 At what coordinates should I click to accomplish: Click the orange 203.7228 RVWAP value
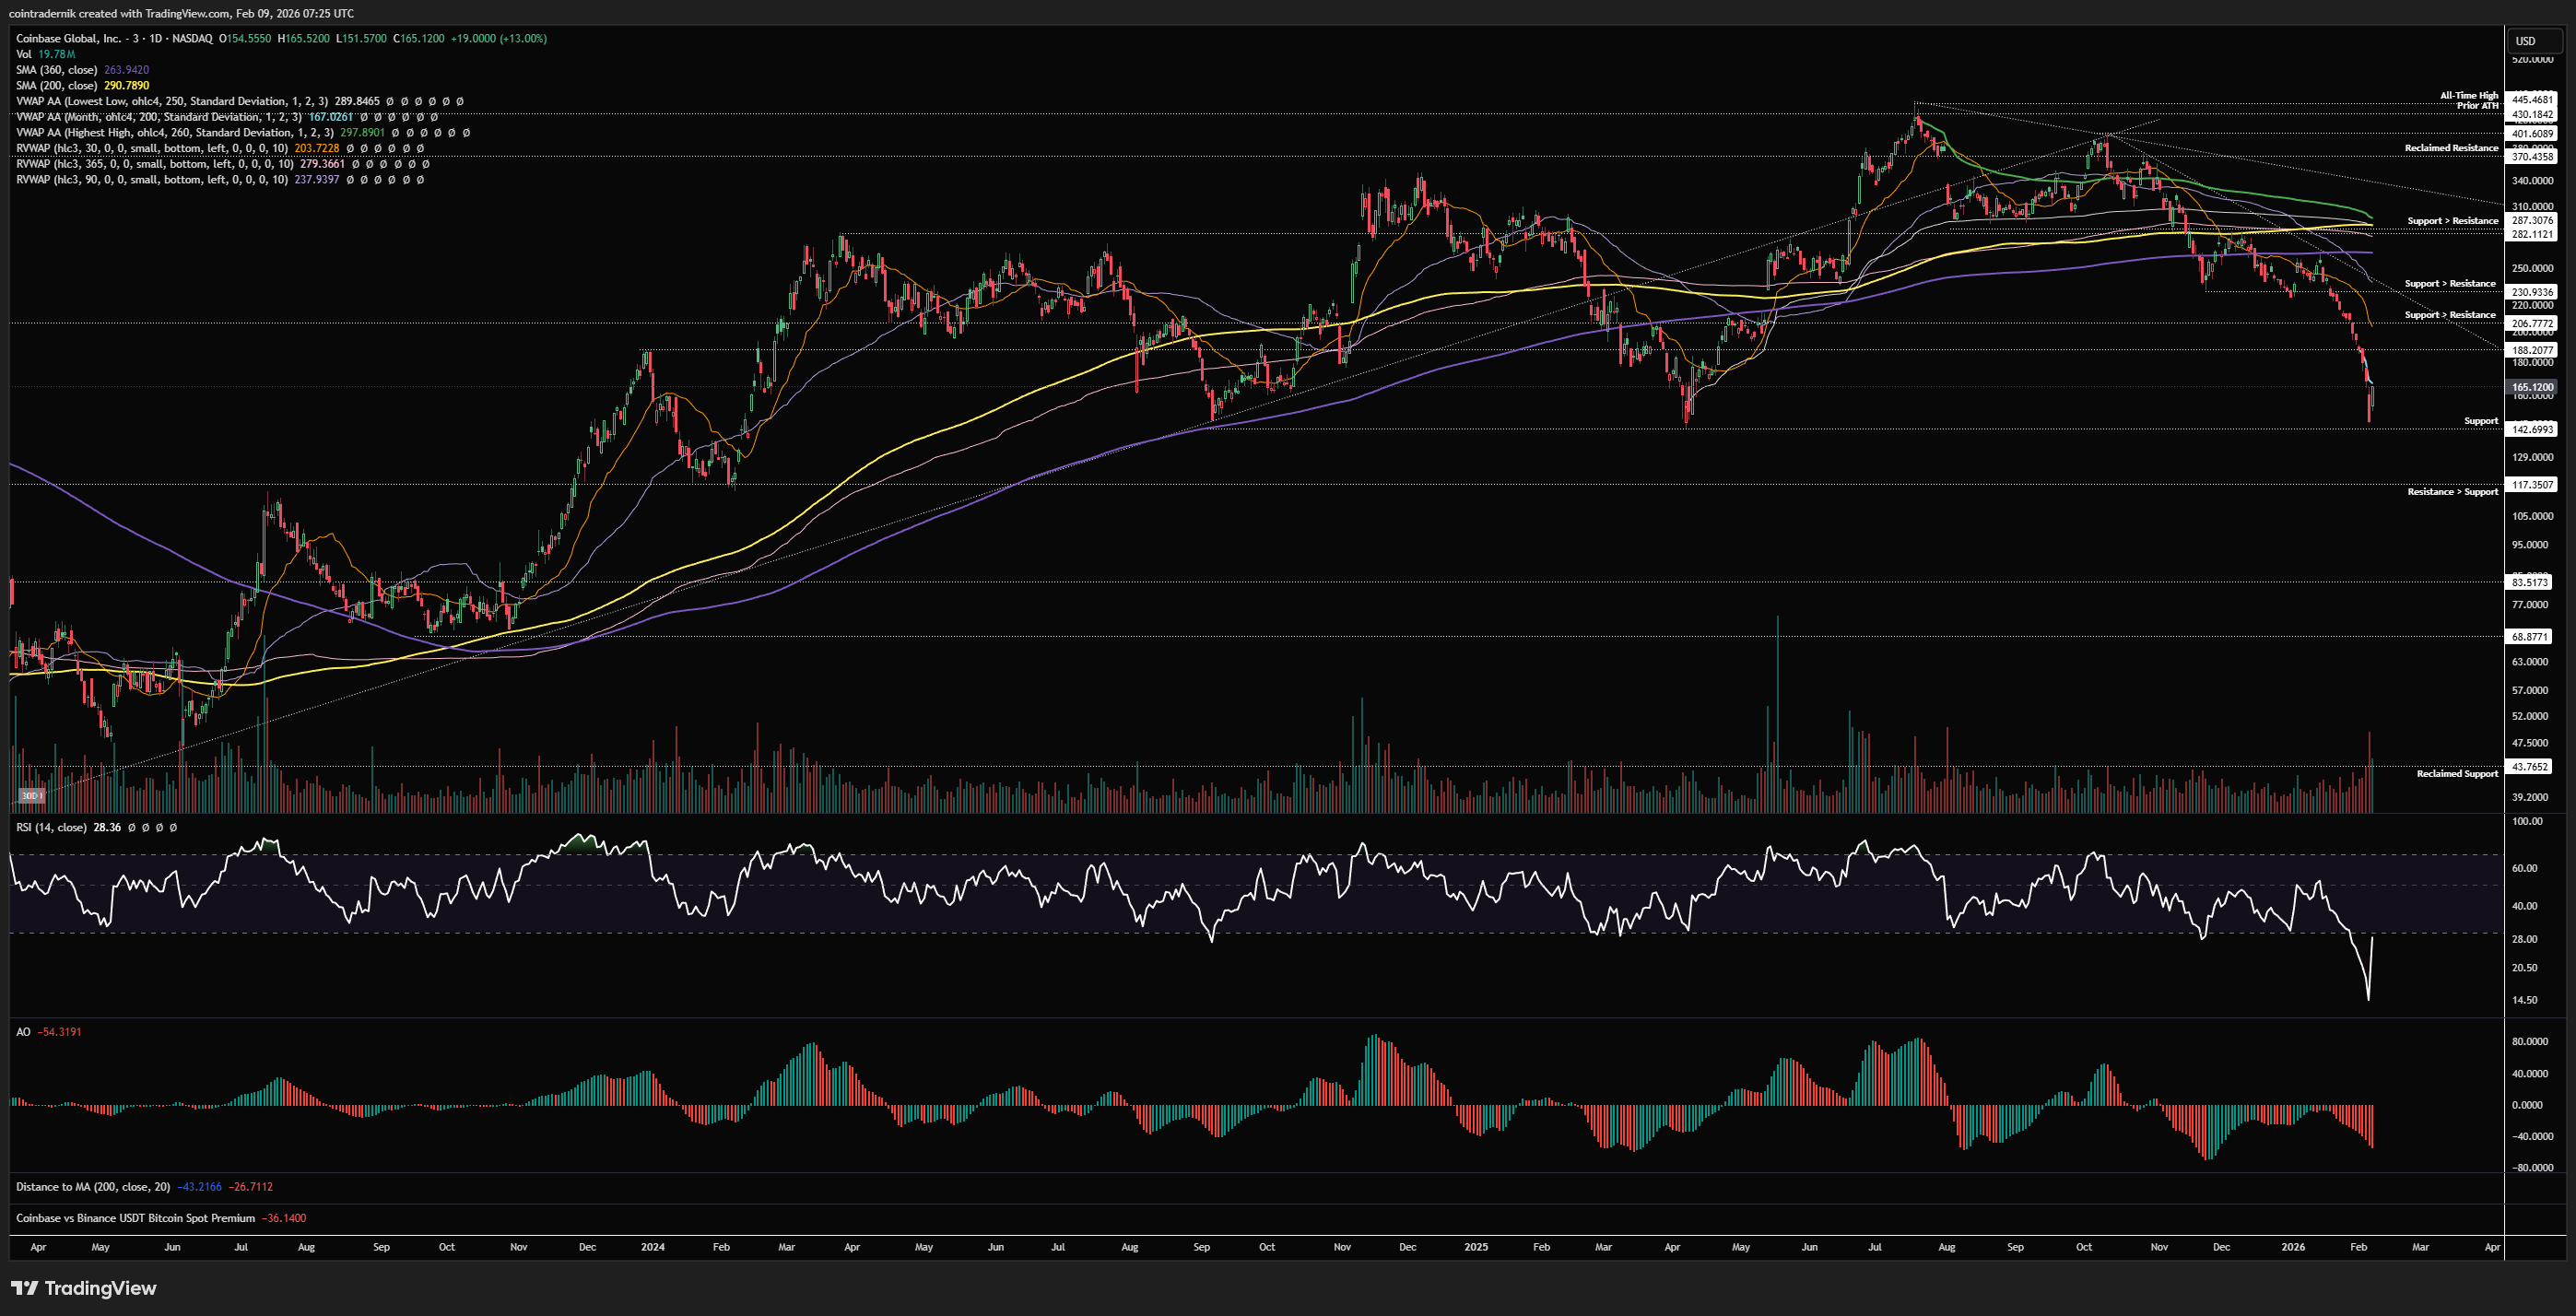pos(316,148)
